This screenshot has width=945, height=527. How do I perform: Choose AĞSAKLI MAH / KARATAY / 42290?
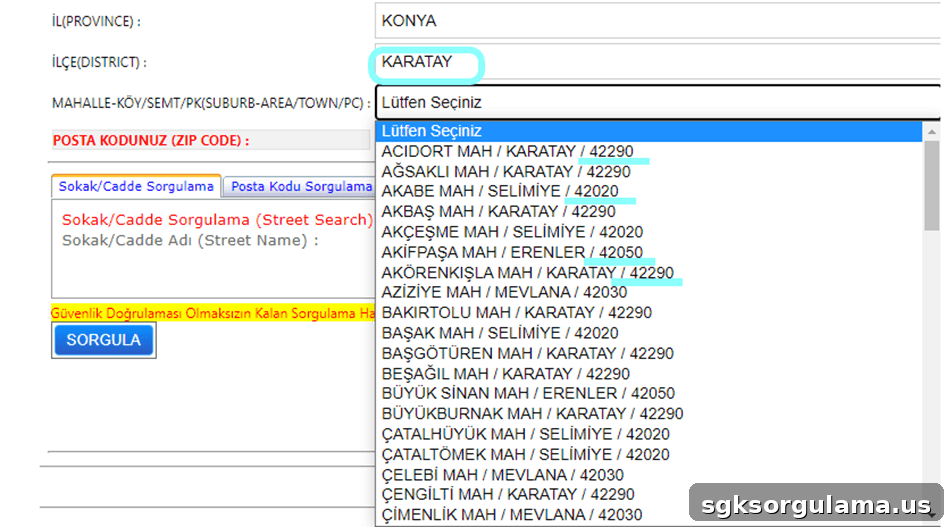[649, 172]
